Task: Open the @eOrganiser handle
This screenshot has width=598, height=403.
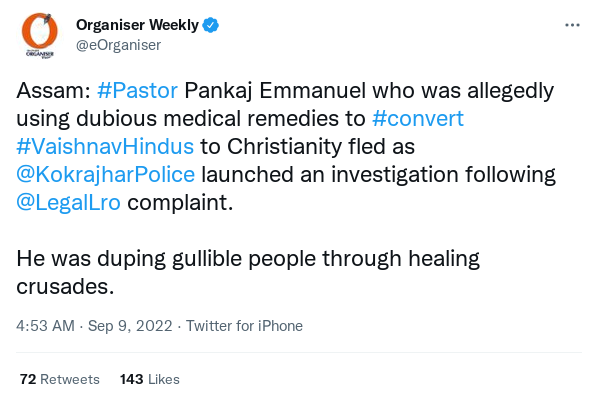Action: pos(119,45)
